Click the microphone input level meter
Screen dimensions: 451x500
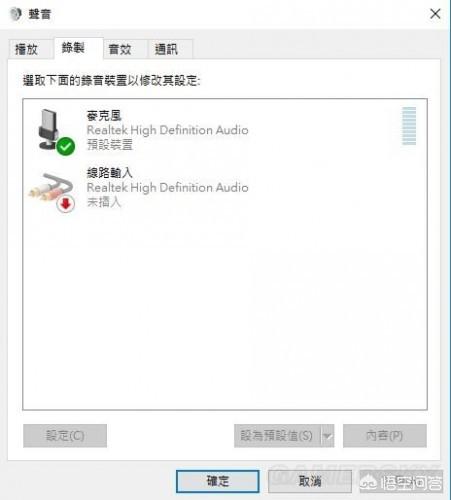(409, 126)
